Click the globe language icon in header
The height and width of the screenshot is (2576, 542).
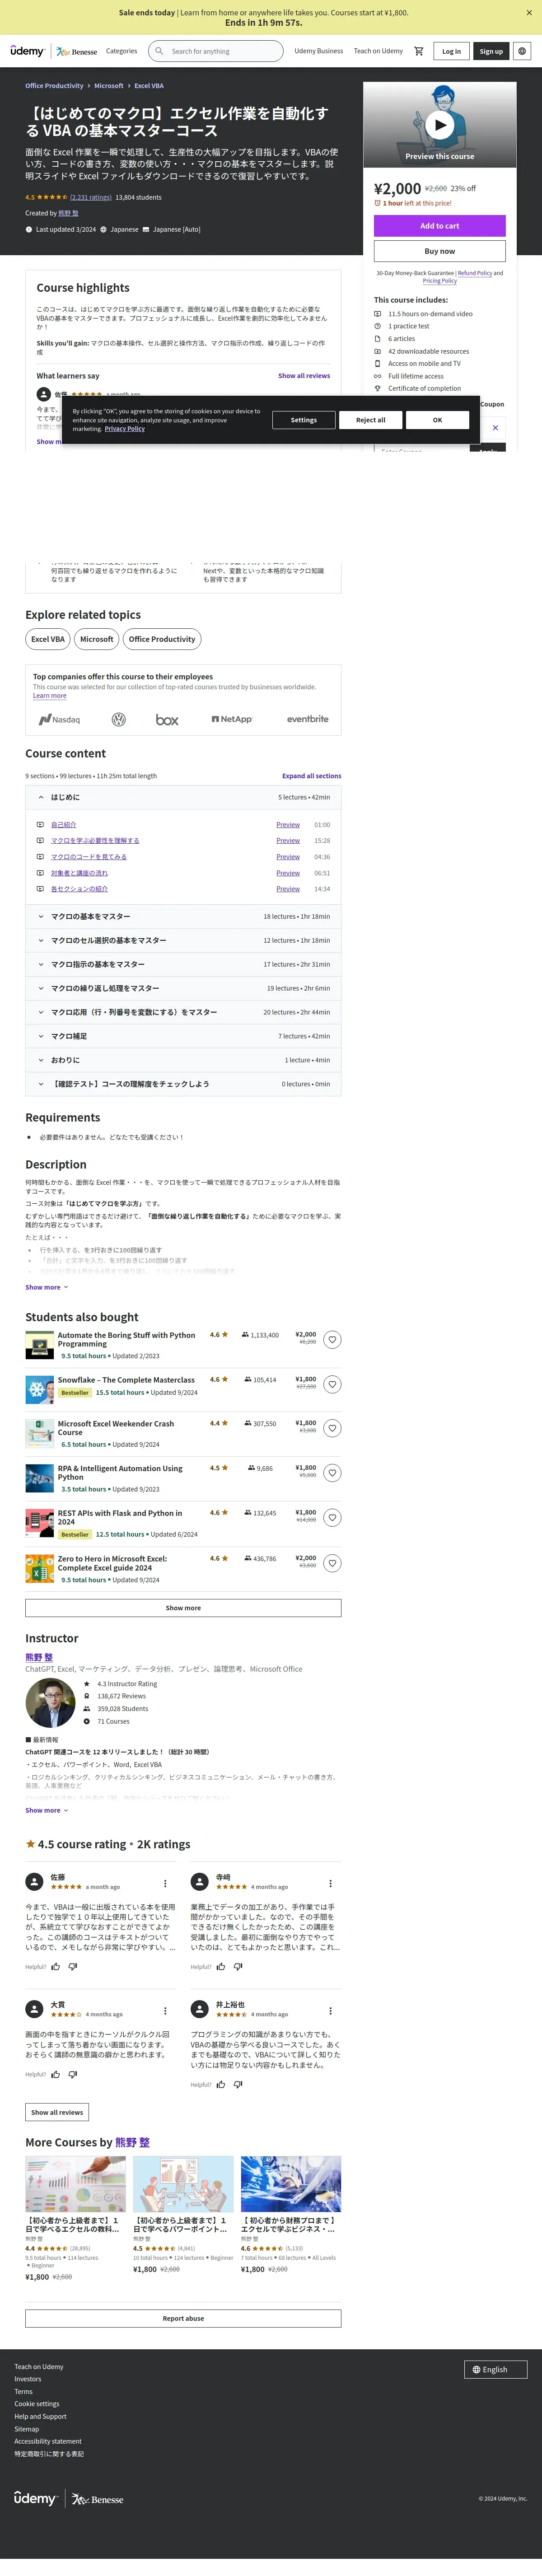click(522, 51)
